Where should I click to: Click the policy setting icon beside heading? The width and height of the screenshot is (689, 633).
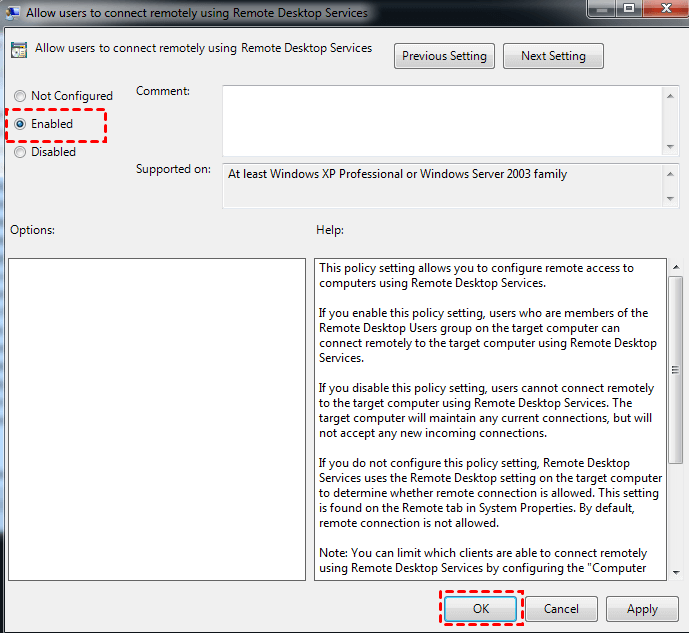pos(19,49)
